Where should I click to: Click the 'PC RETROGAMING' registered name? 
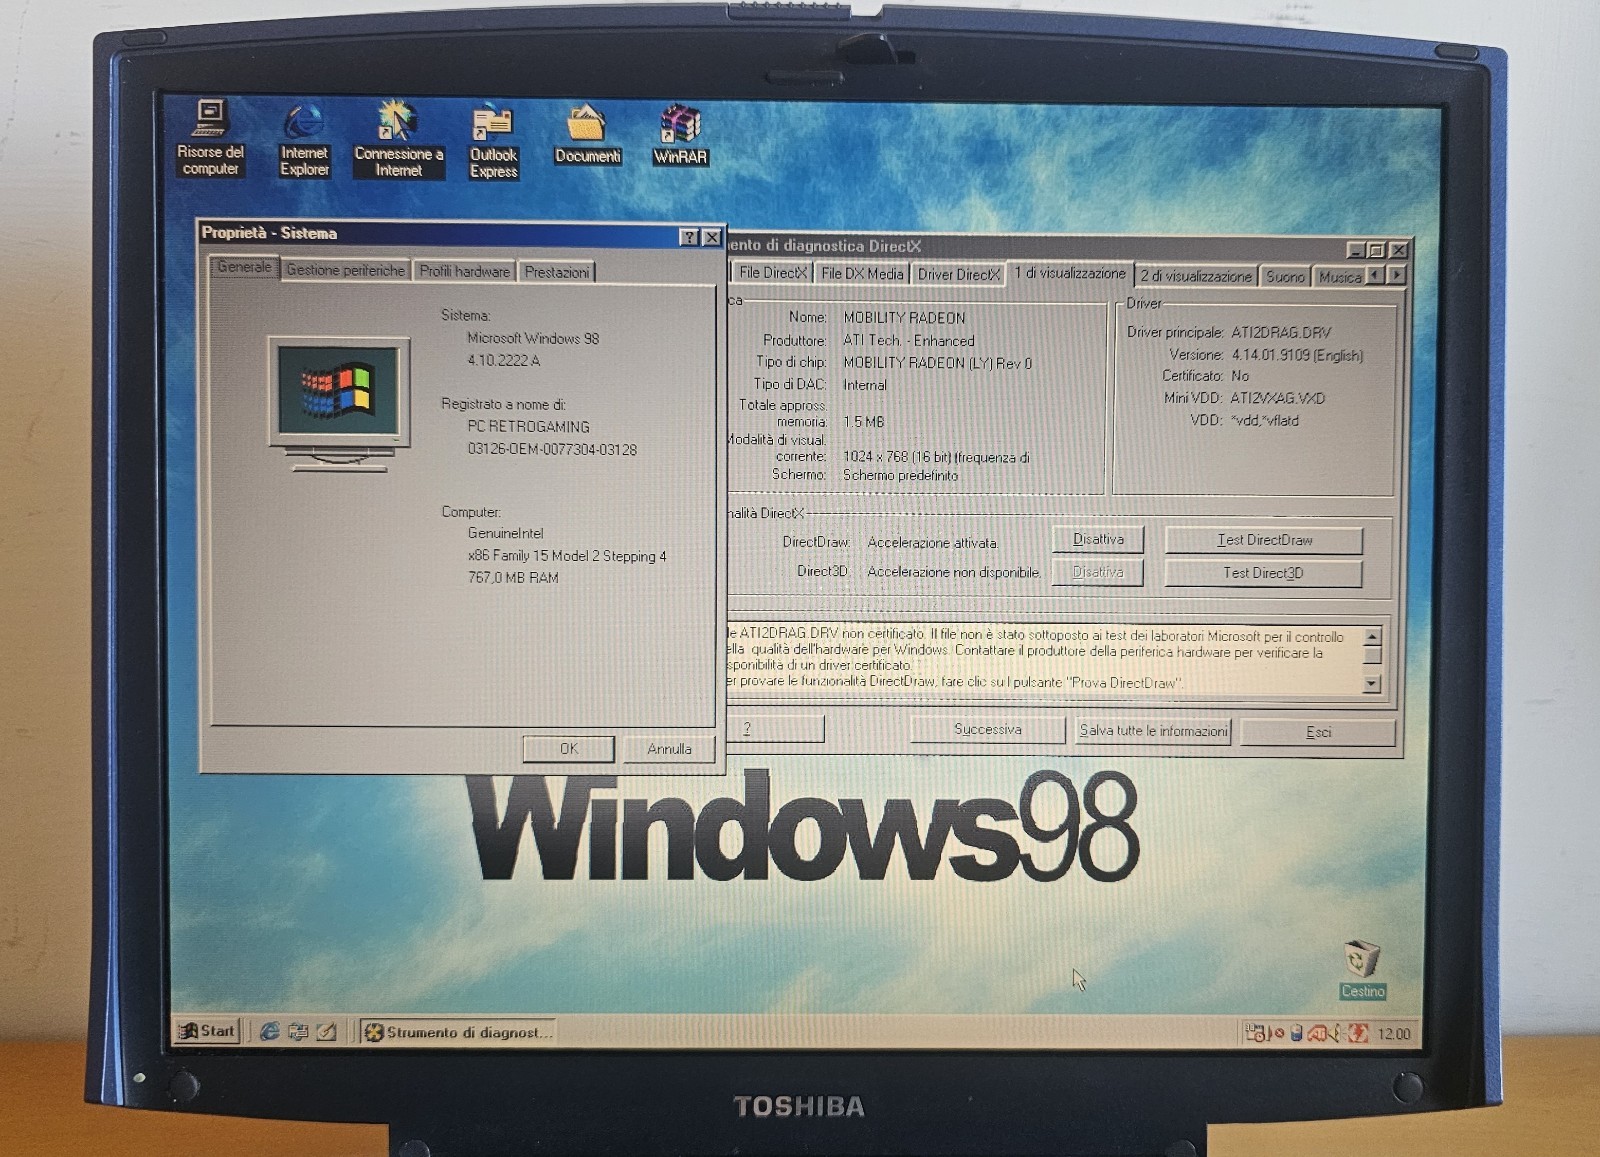pyautogui.click(x=528, y=427)
